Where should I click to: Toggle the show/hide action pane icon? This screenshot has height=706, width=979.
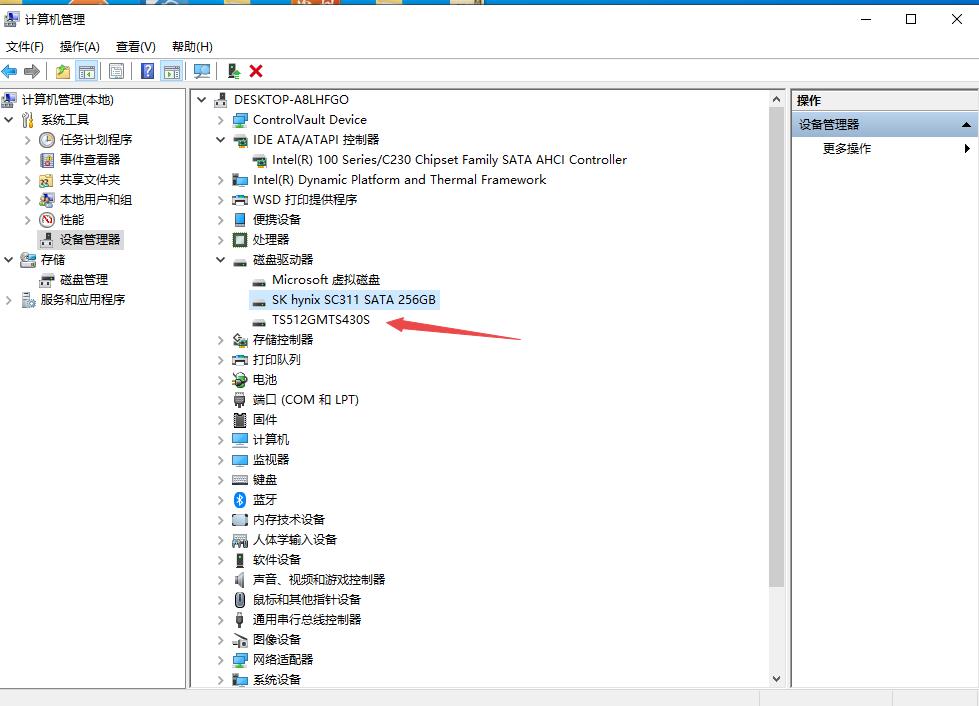coord(172,72)
